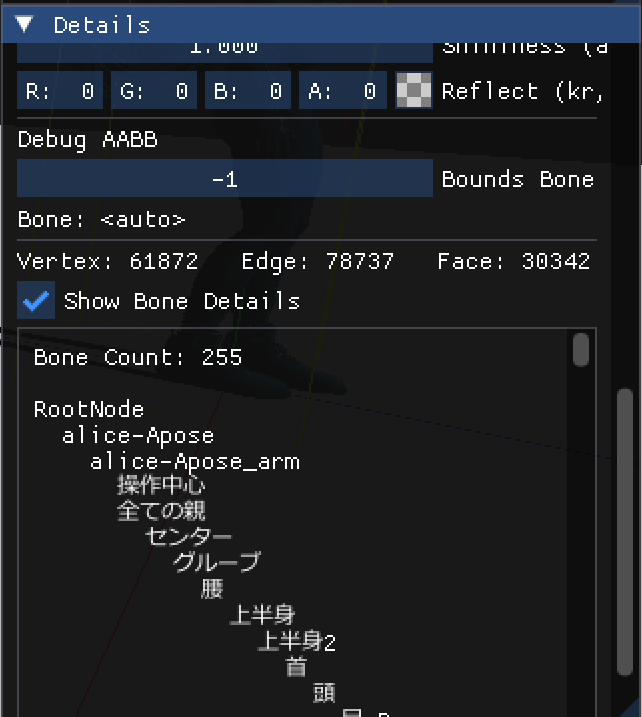Viewport: 642px width, 717px height.
Task: Toggle the Show Bone Details checkbox
Action: click(x=36, y=300)
